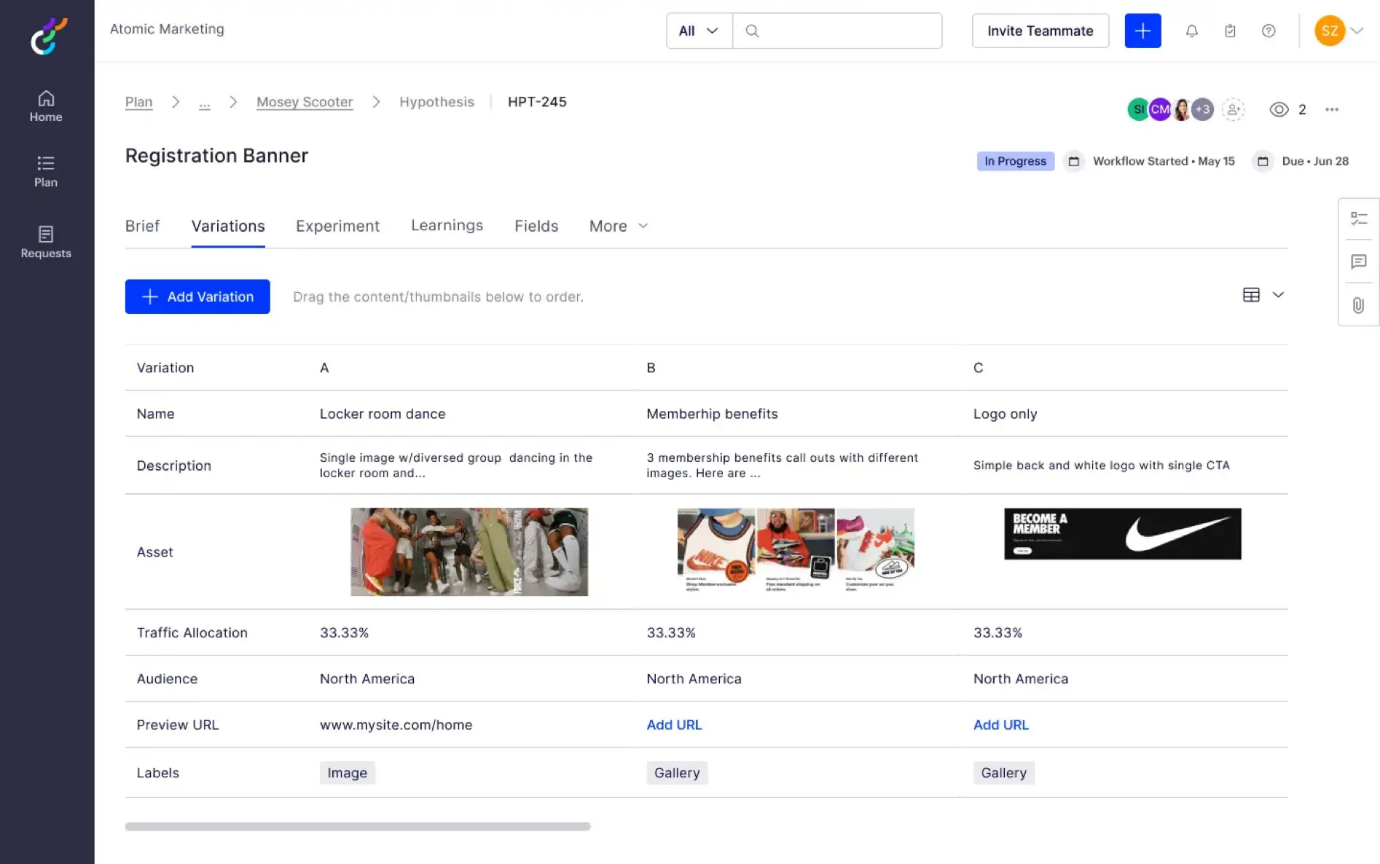Click the blue plus create icon
This screenshot has width=1380, height=864.
click(x=1143, y=31)
